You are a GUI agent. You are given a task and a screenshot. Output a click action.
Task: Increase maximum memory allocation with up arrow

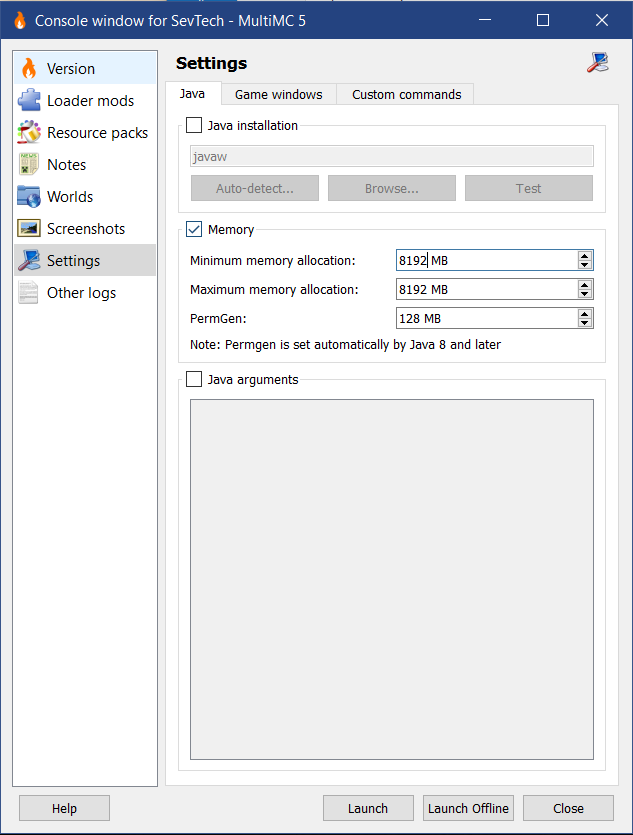[x=585, y=285]
